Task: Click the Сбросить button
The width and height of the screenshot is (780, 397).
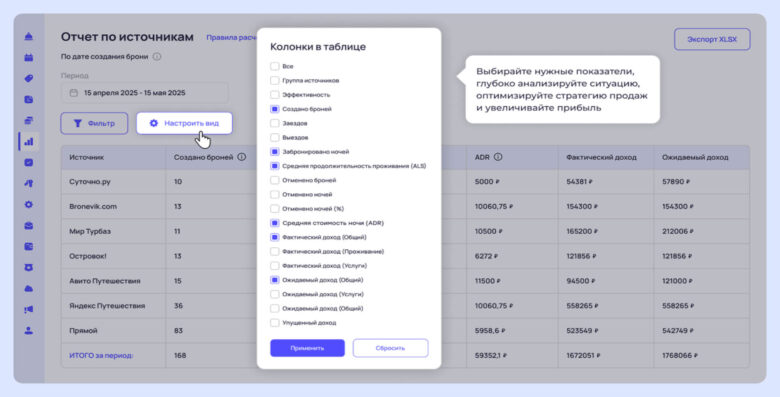Action: [390, 348]
